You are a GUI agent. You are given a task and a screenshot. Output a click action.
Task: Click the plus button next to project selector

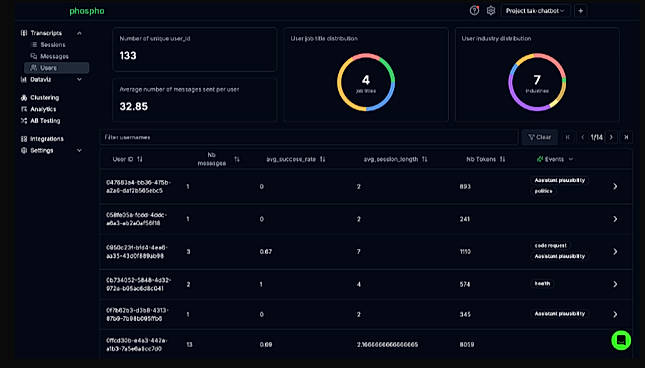point(580,11)
